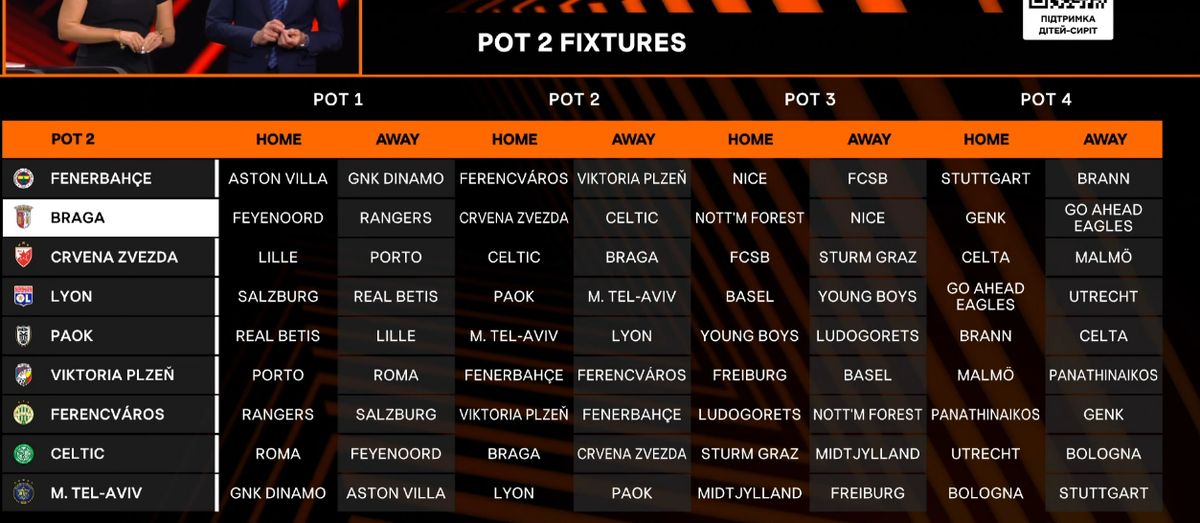Click the Celtic club crest icon
The height and width of the screenshot is (523, 1200).
pos(23,453)
